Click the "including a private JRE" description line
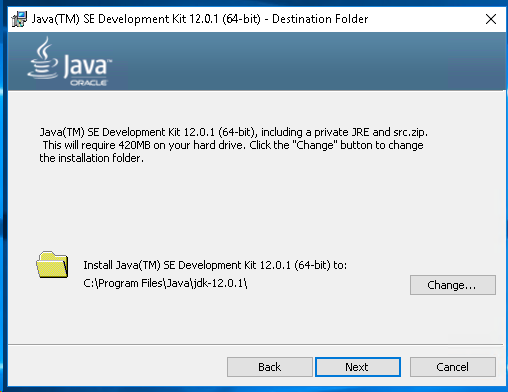Screen dimensions: 508x392 pos(233,132)
